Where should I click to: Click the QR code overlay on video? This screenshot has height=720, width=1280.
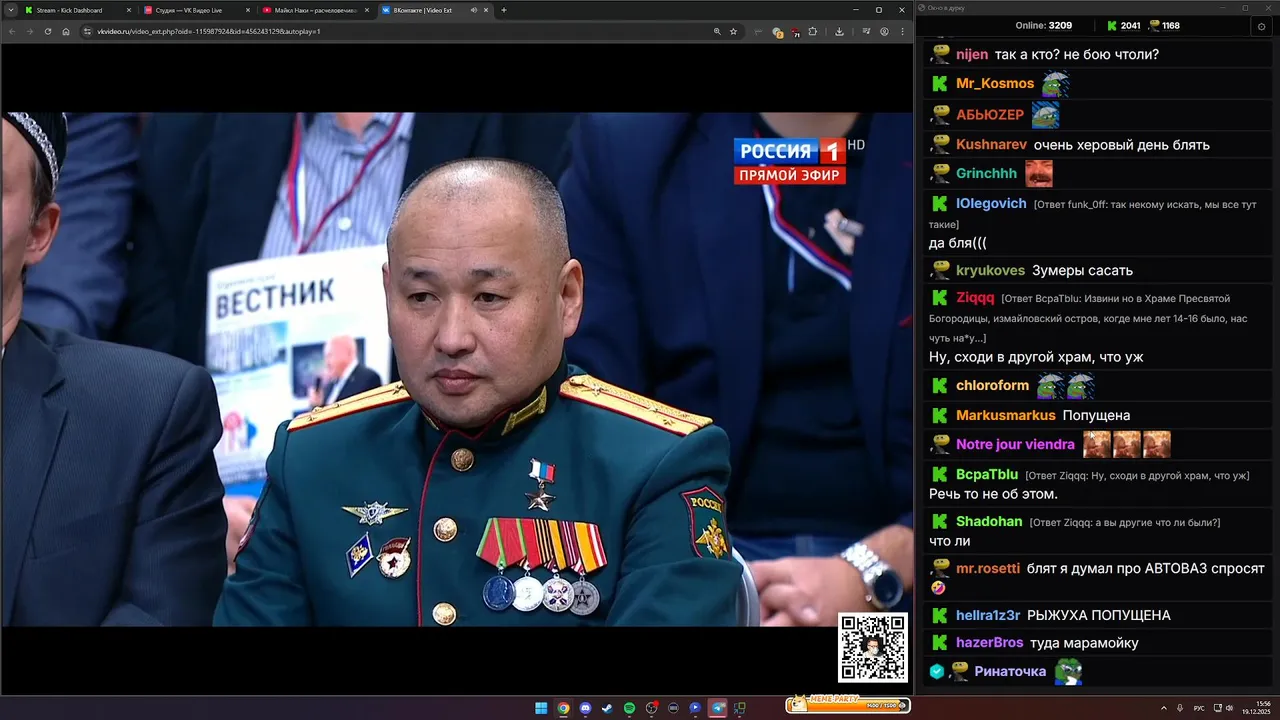873,648
